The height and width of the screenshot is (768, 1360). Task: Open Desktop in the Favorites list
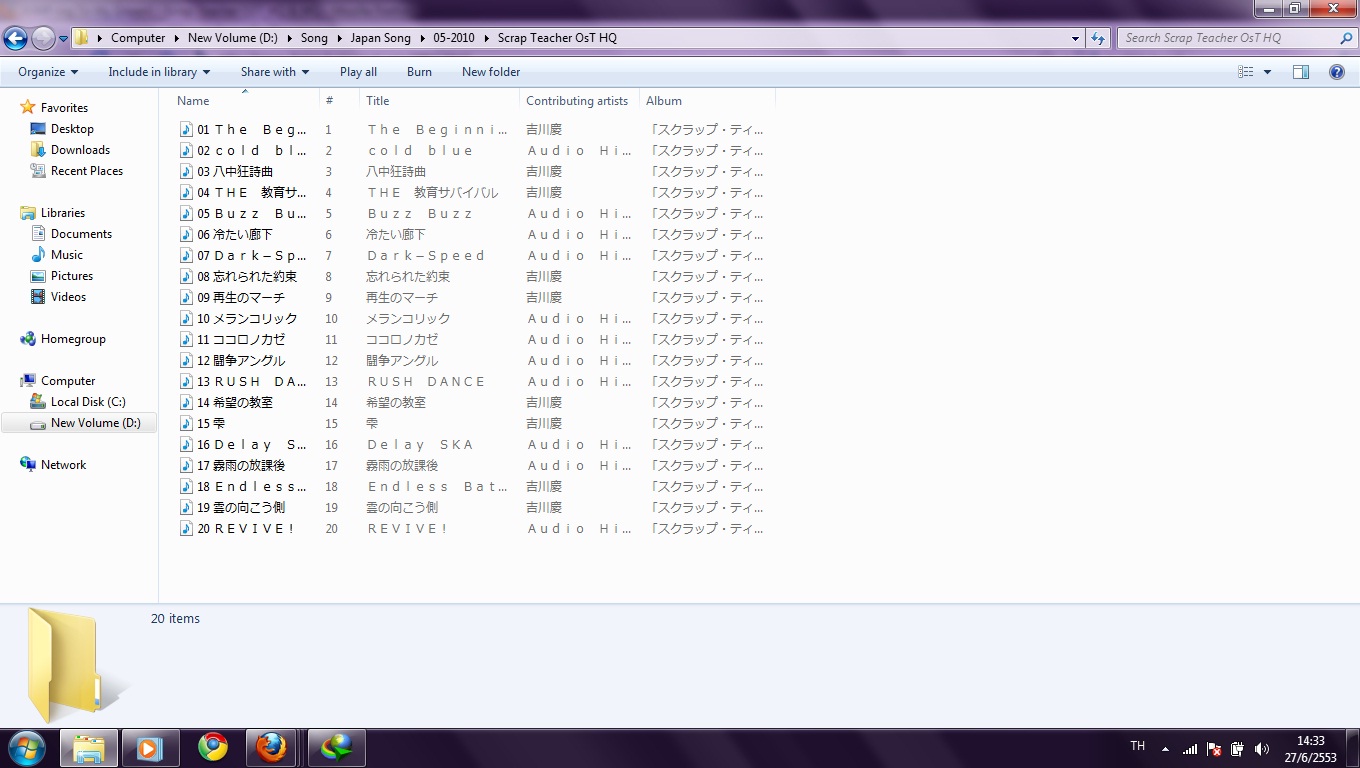click(72, 129)
